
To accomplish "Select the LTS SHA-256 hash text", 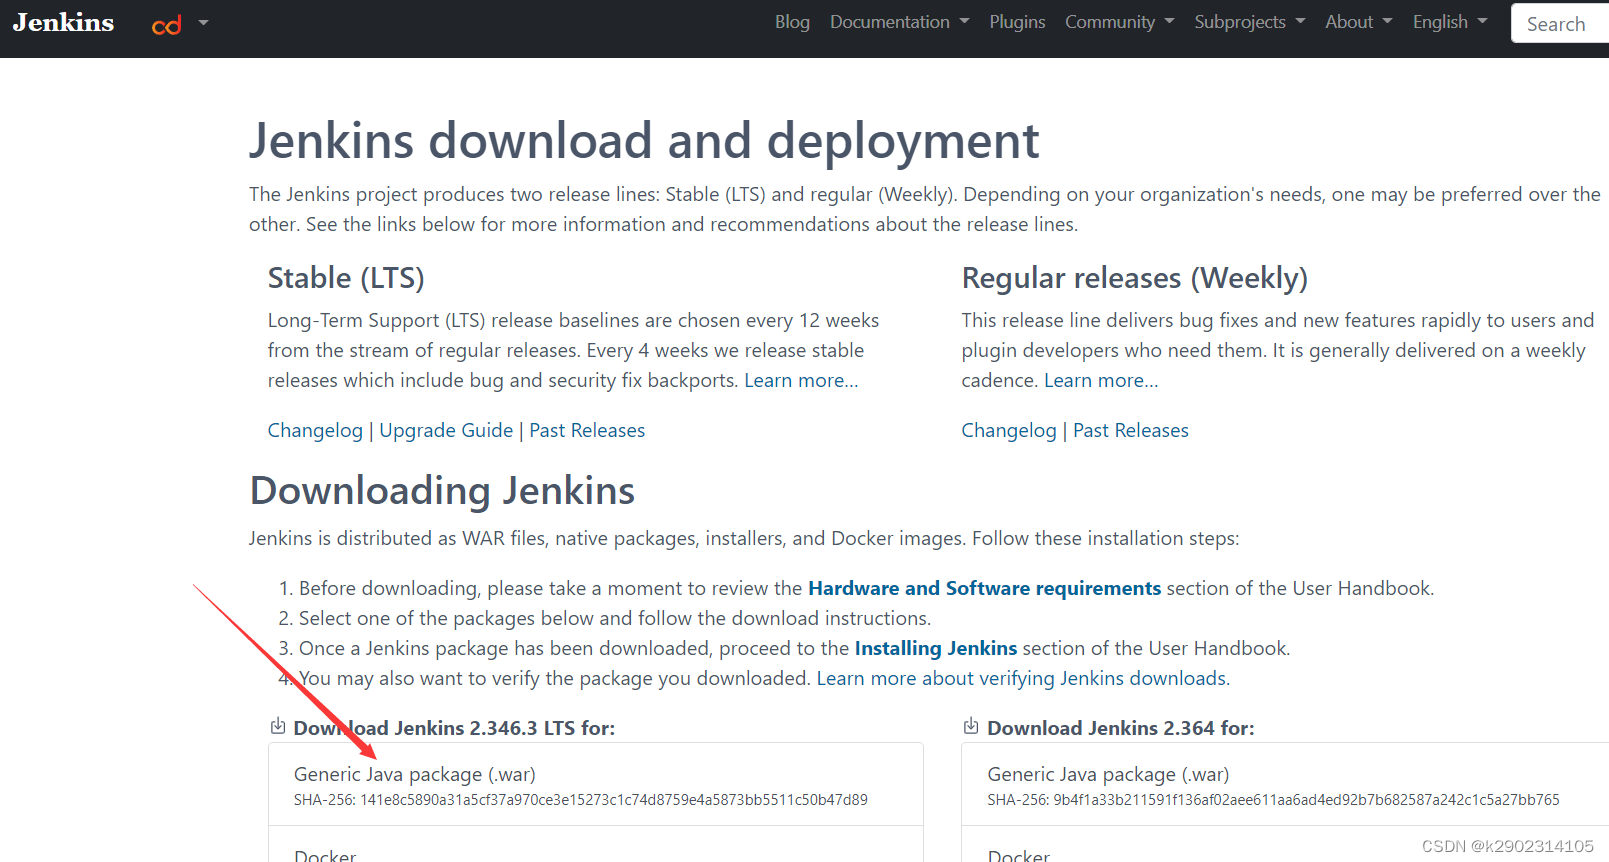I will coord(581,800).
